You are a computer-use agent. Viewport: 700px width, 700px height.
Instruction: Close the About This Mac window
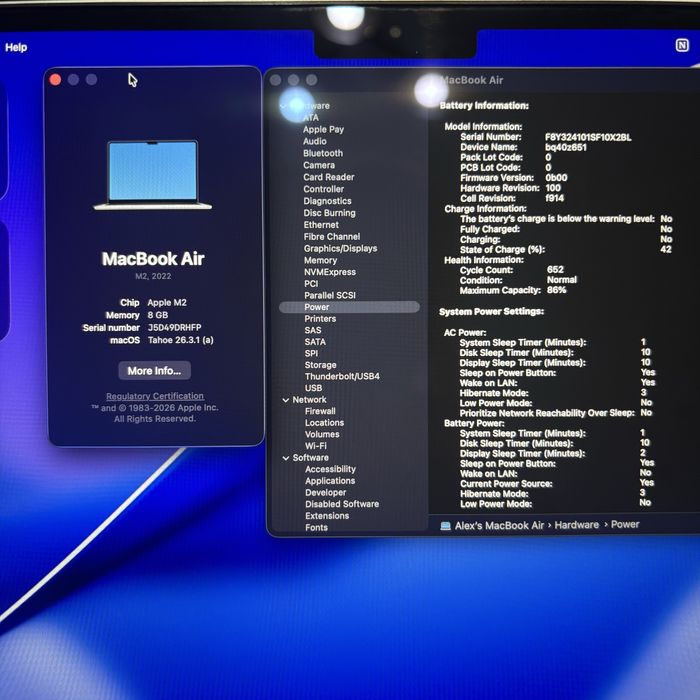pyautogui.click(x=55, y=79)
